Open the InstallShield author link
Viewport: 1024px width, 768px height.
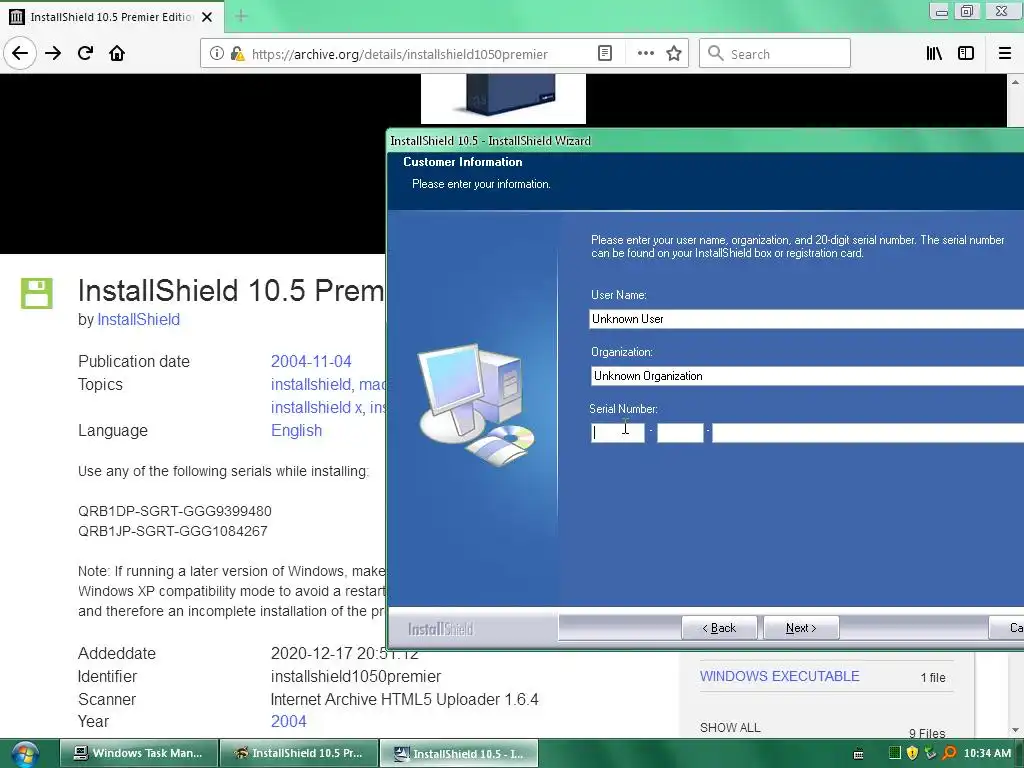tap(138, 319)
